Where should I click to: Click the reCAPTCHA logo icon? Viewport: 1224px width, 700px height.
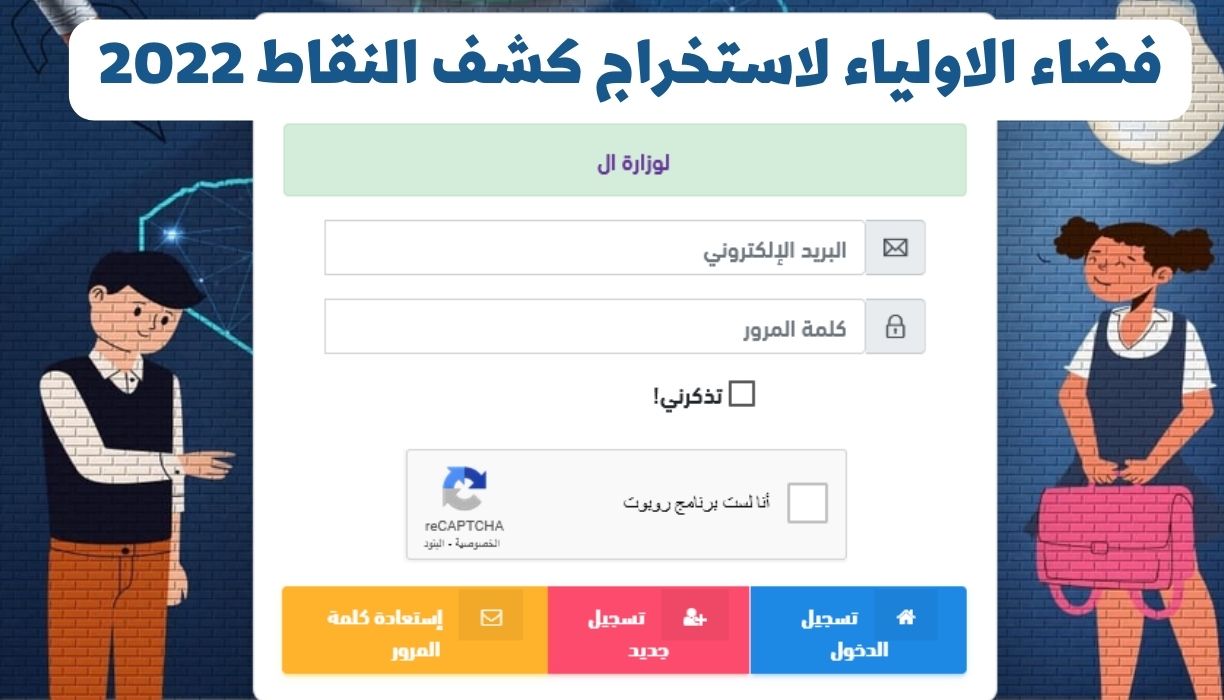coord(464,489)
